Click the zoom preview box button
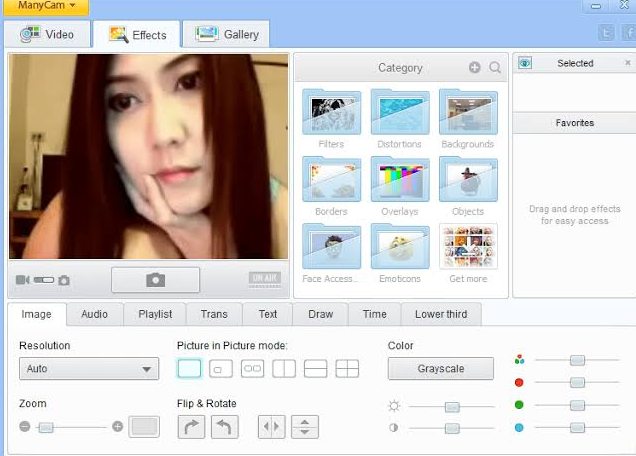 pyautogui.click(x=144, y=426)
